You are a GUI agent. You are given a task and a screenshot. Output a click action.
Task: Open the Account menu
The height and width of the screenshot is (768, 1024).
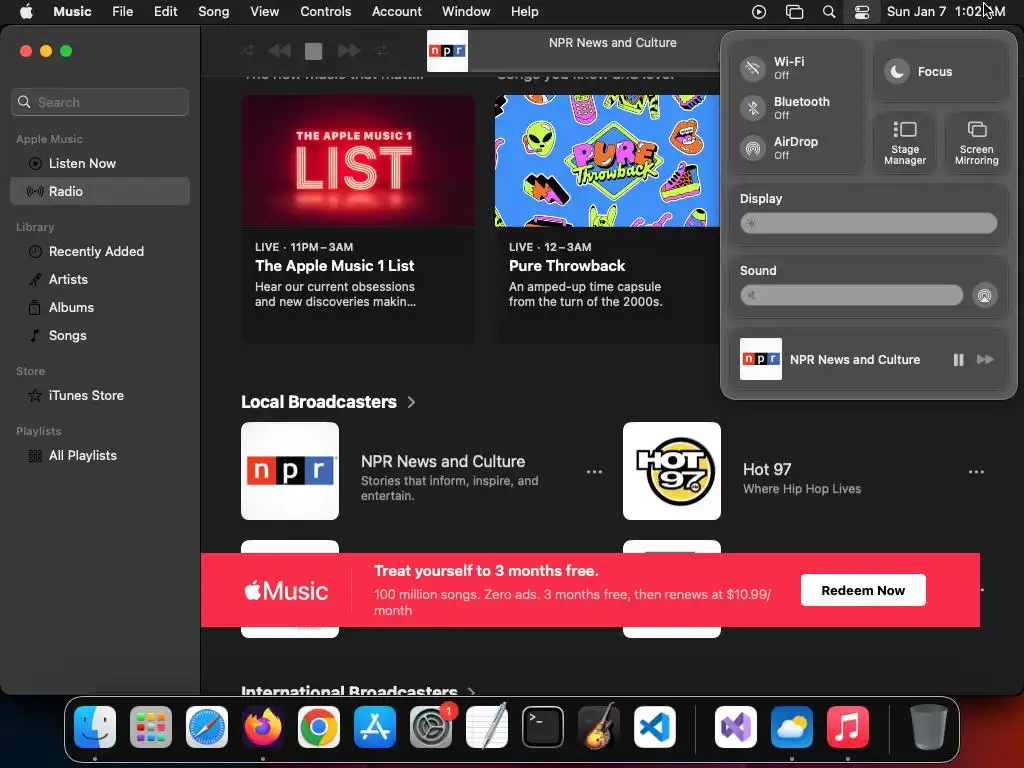point(396,12)
